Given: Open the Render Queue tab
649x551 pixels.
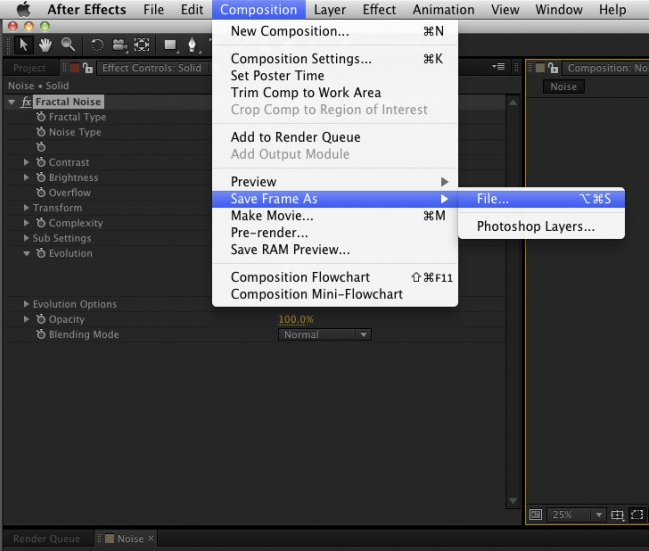Looking at the screenshot, I should pos(47,539).
